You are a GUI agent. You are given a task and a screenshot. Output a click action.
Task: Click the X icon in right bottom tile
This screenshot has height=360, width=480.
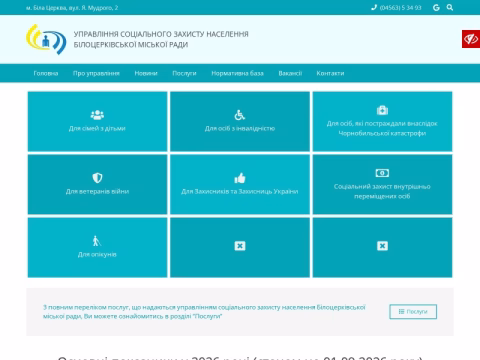382,246
